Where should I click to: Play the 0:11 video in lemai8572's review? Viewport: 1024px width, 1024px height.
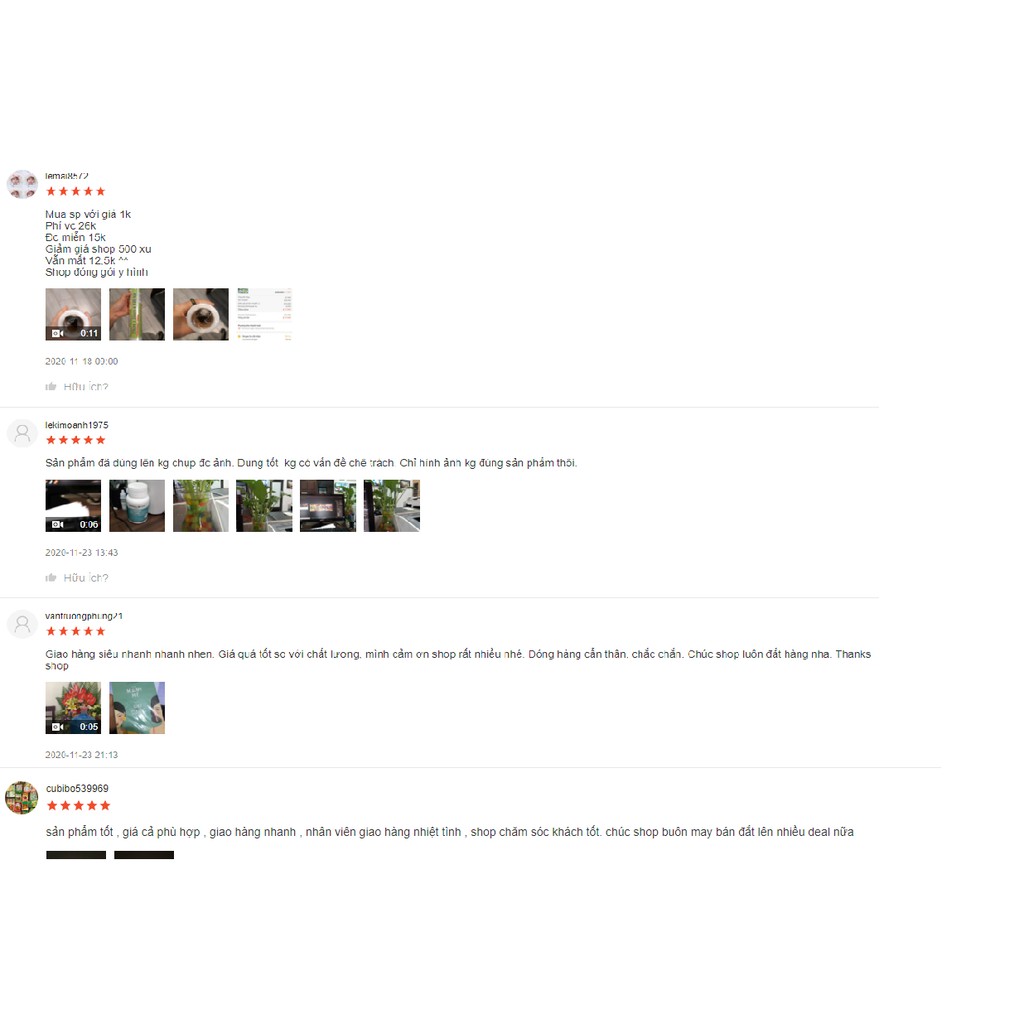pos(73,314)
